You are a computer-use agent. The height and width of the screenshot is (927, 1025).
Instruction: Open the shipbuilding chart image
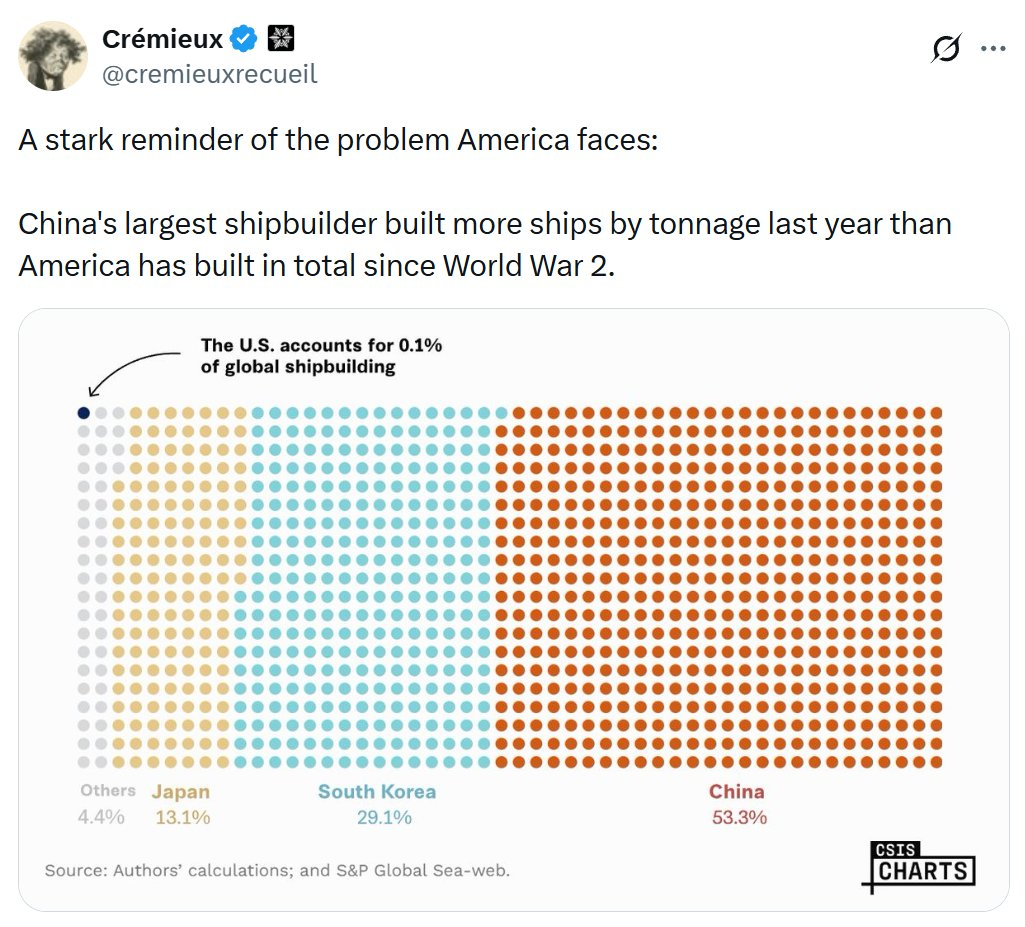[x=514, y=610]
